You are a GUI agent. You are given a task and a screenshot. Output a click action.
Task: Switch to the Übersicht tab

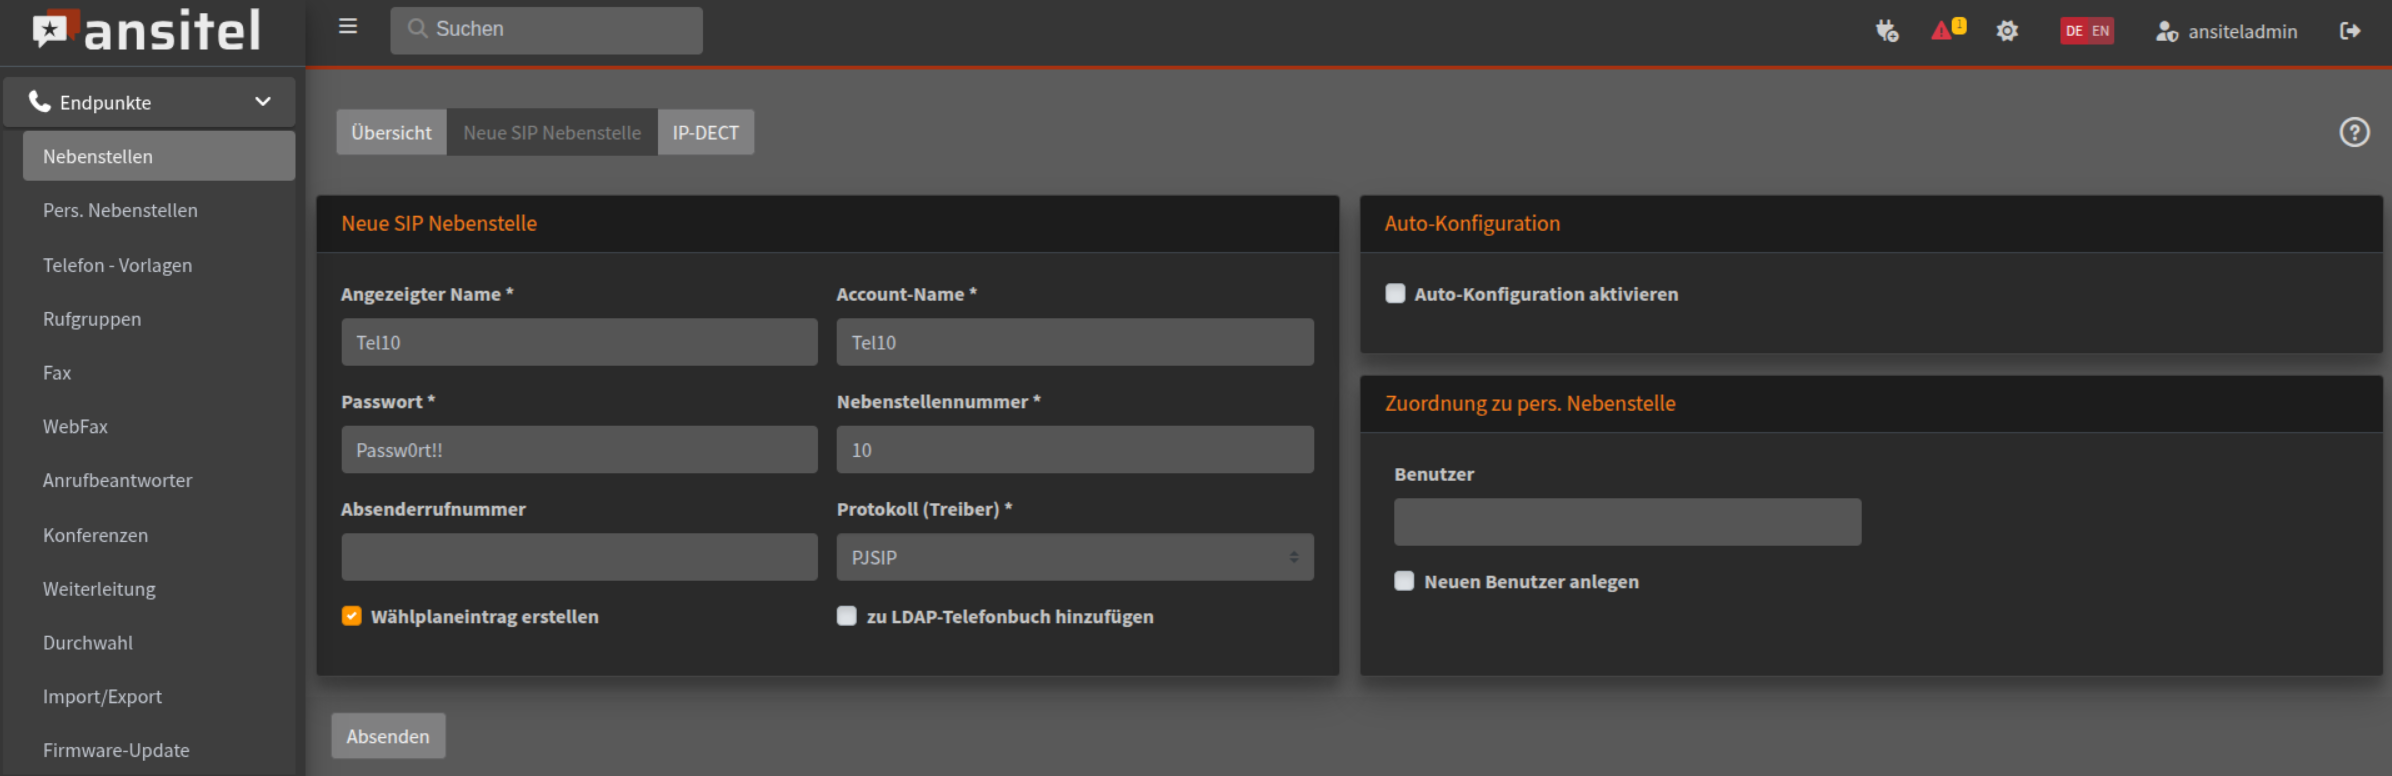[x=392, y=132]
